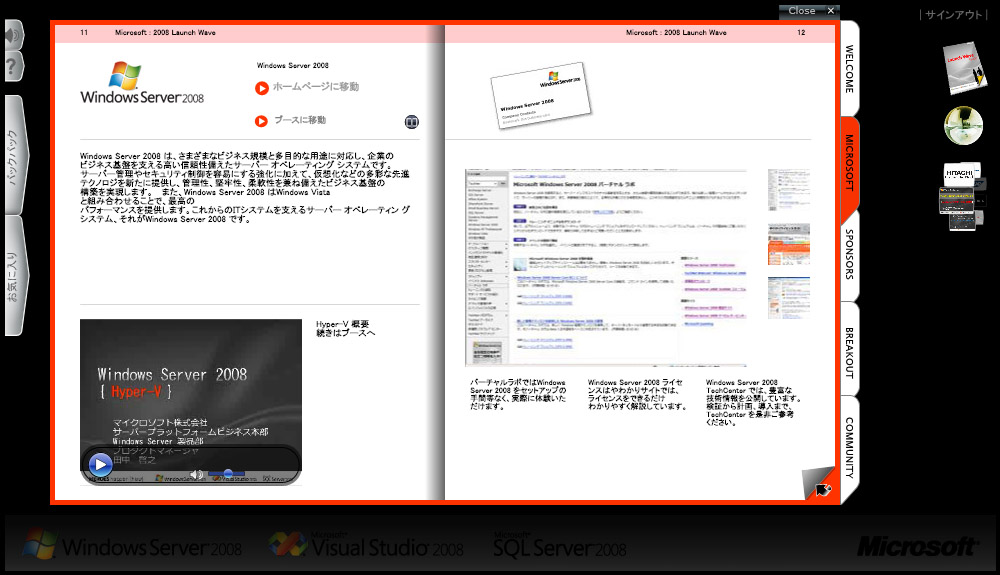
Task: Select the SPONSORS tab
Action: [x=849, y=258]
